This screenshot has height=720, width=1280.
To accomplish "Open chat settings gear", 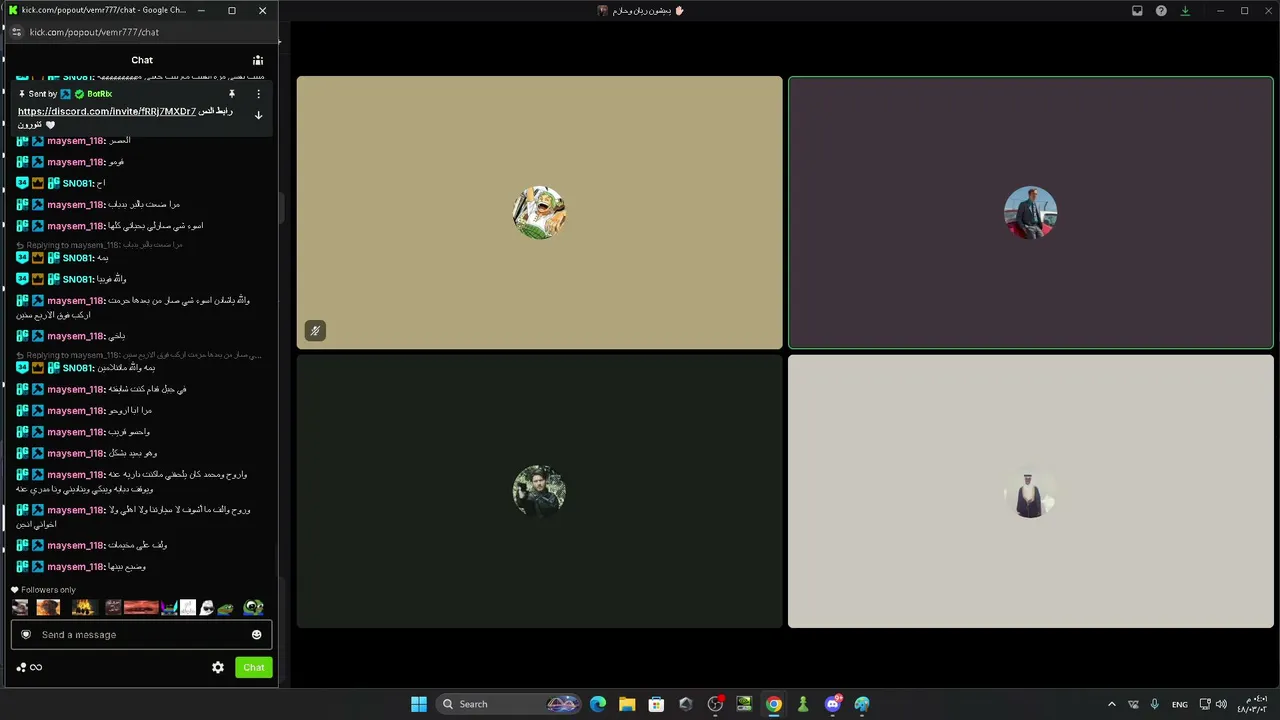I will [x=218, y=667].
